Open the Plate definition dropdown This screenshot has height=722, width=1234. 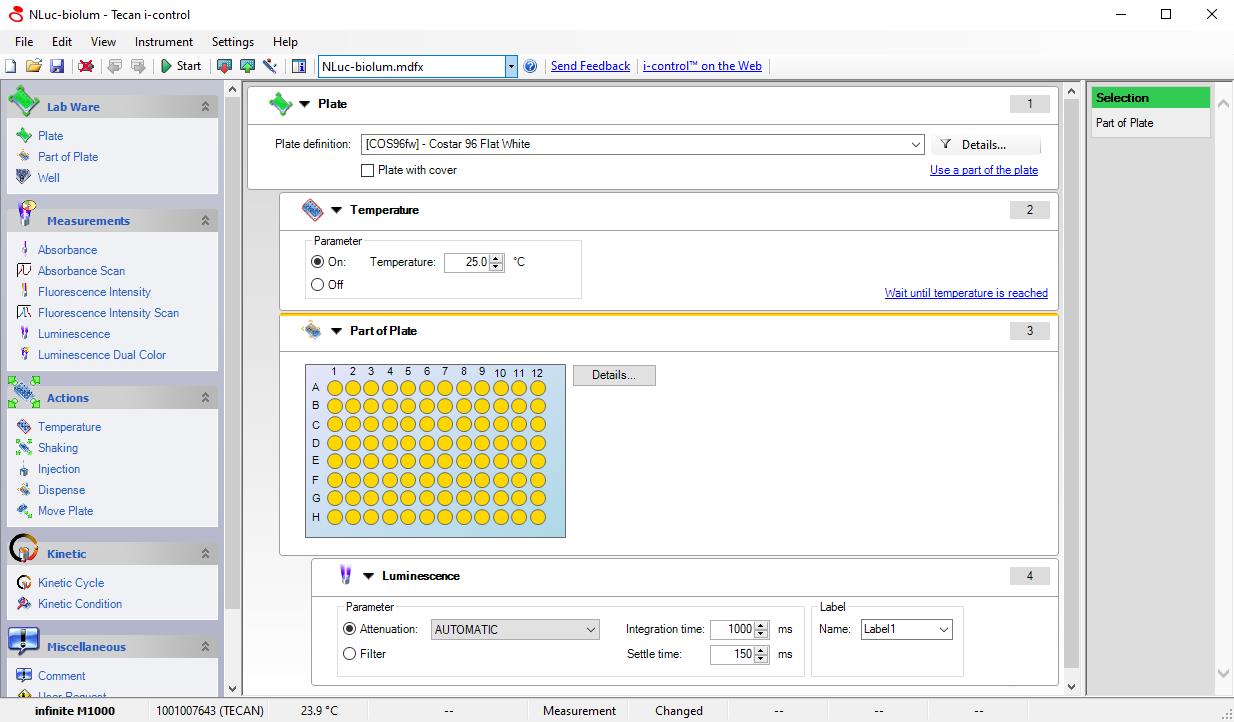point(916,145)
